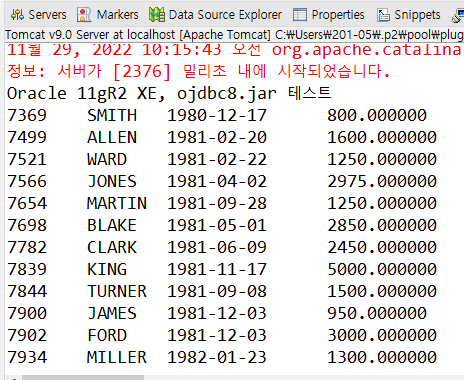Screen dimensions: 464x380
Task: Click the name MILLER
Action: point(117,357)
